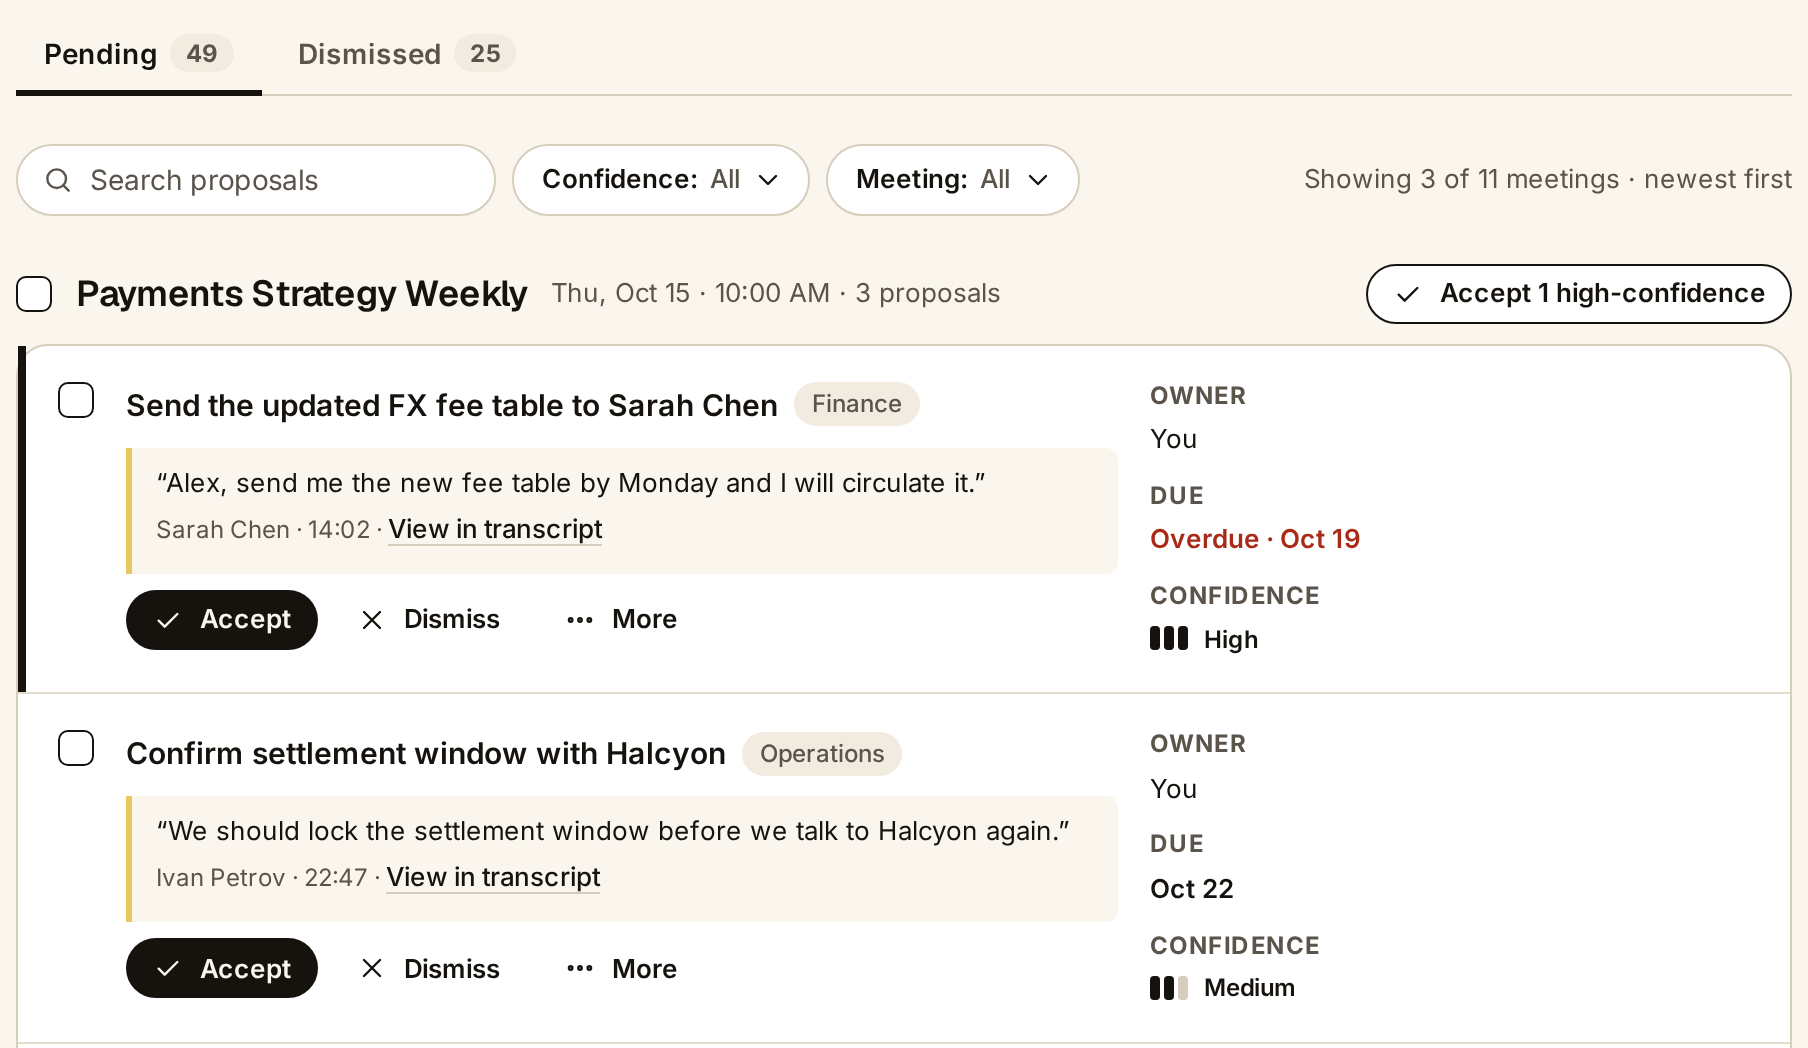
Task: Click title 'Send the updated FX fee table to Sarah Chen'
Action: click(452, 405)
